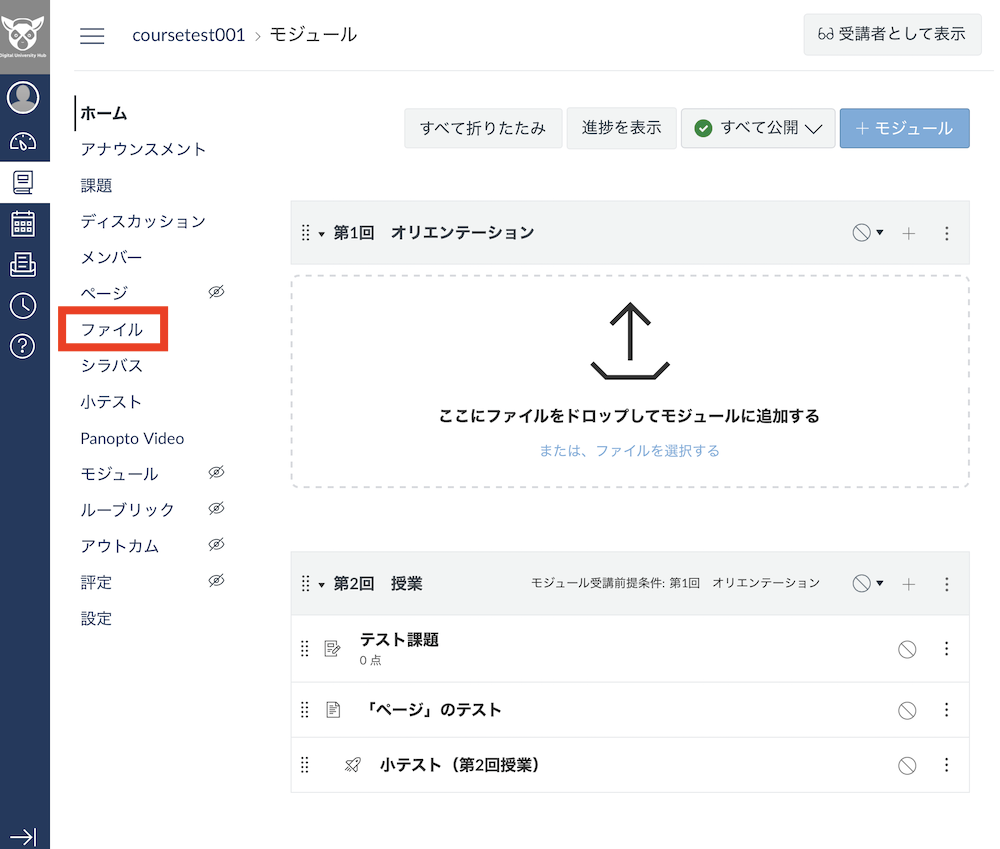Select 設定 in the course navigation
The width and height of the screenshot is (1000, 849).
coord(96,618)
